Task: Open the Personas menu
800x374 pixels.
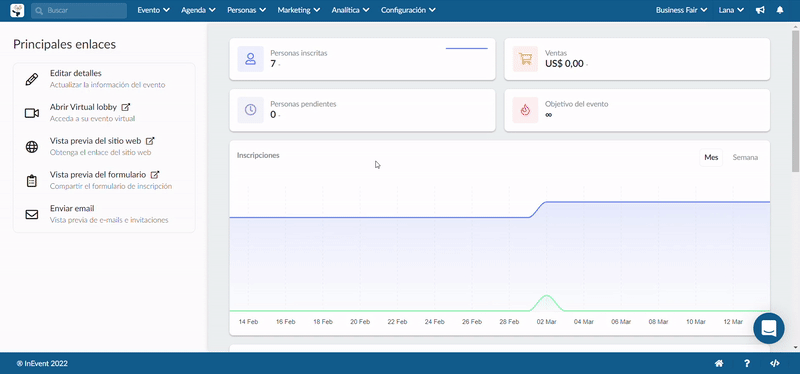Action: (x=246, y=10)
